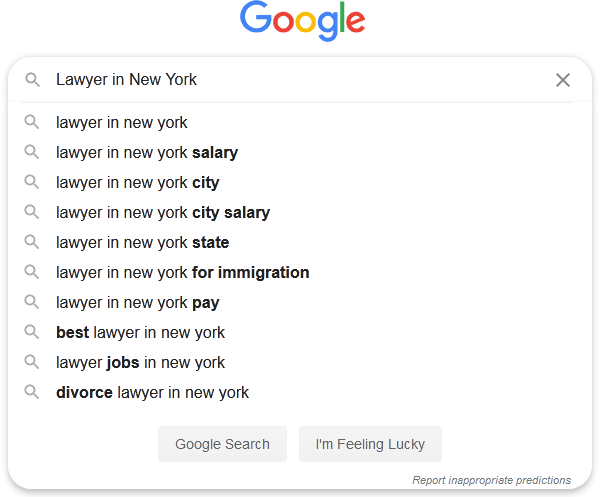604x497 pixels.
Task: Click the search icon beside "lawyer jobs in new york"
Action: (32, 362)
